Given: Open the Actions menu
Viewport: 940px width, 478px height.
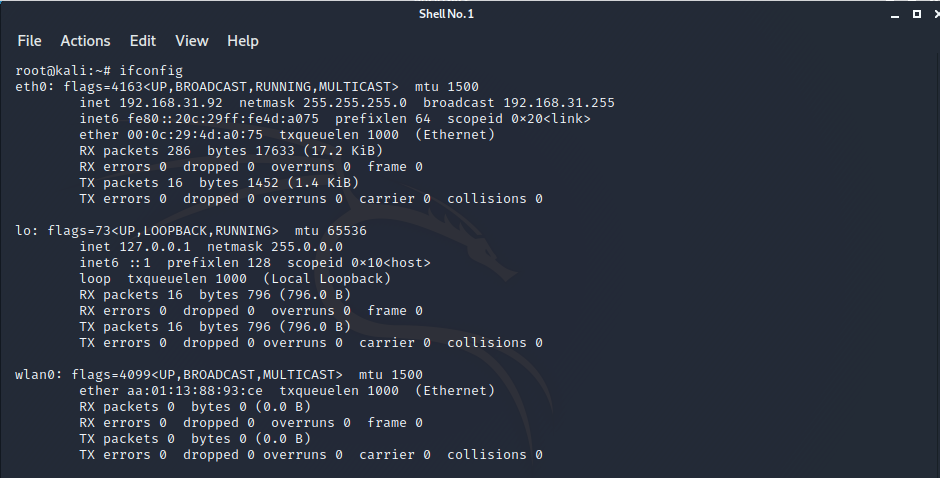Looking at the screenshot, I should 85,41.
